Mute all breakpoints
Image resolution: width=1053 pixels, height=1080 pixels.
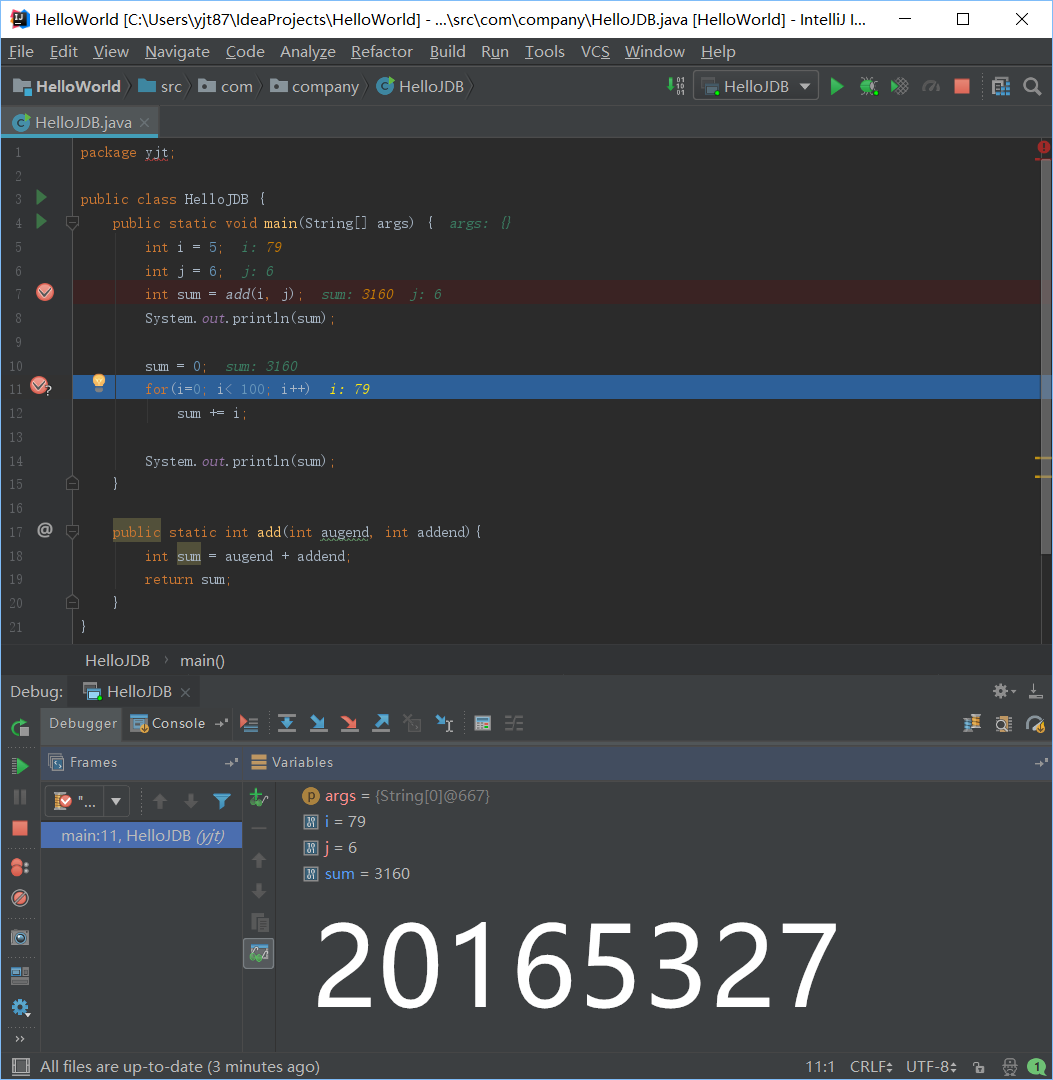[20, 898]
